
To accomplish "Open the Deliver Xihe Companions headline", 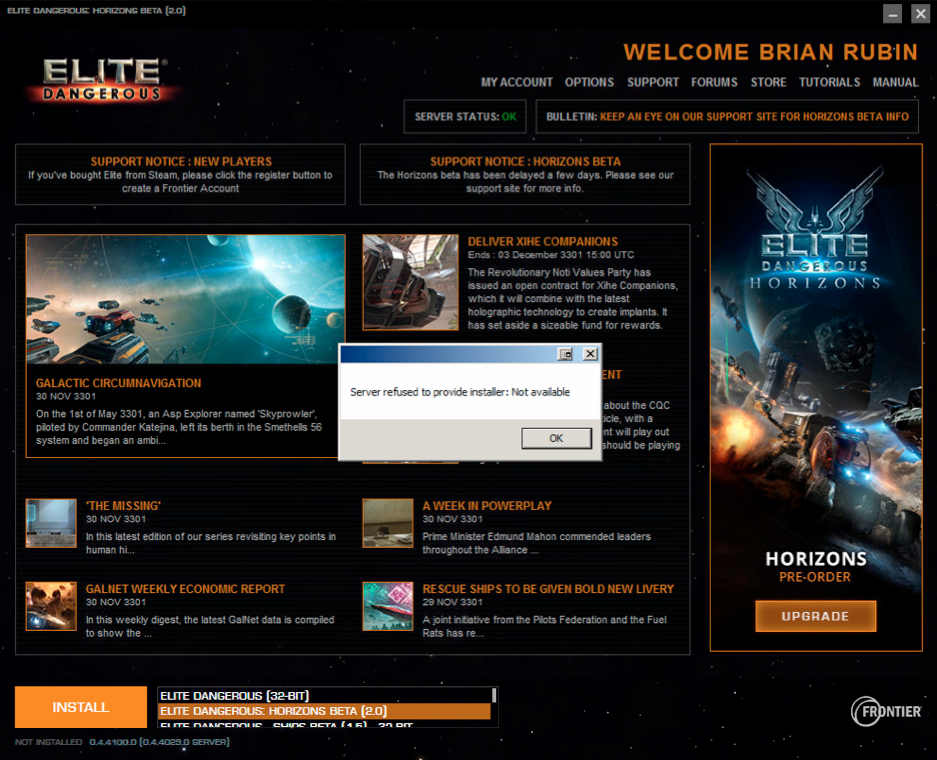I will 543,241.
